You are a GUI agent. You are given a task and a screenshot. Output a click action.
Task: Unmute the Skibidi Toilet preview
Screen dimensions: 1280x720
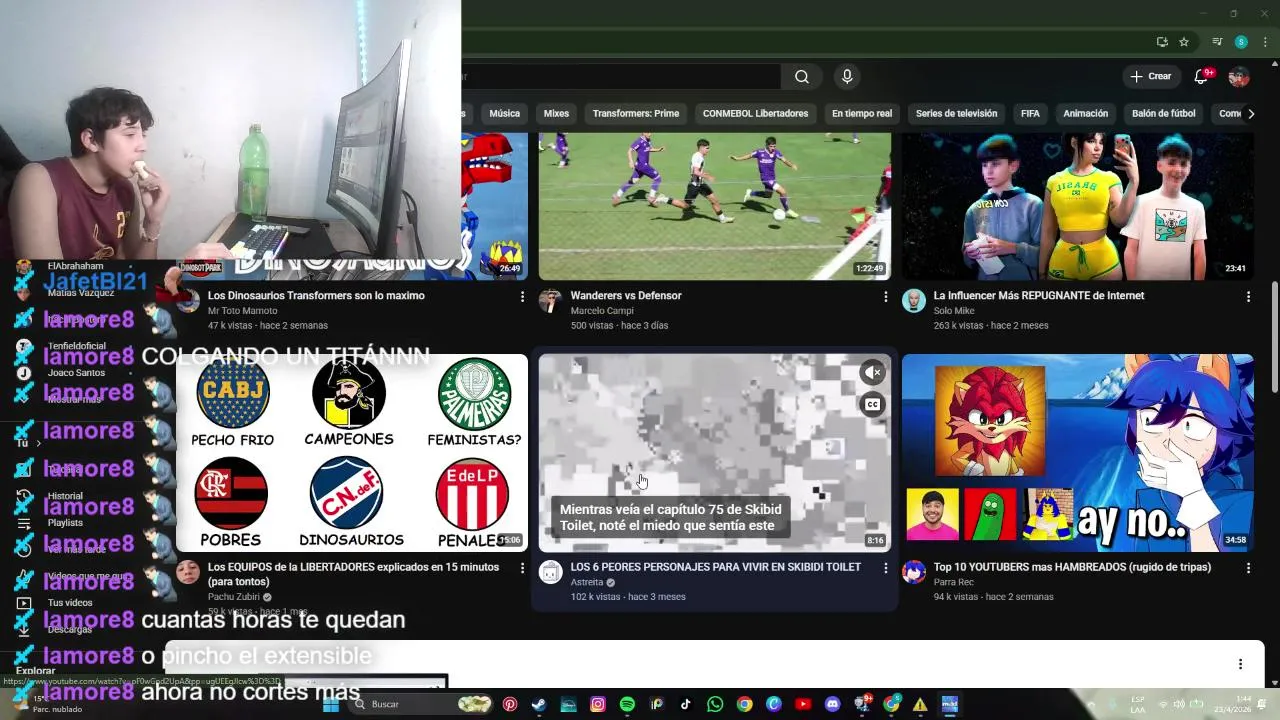[x=872, y=372]
